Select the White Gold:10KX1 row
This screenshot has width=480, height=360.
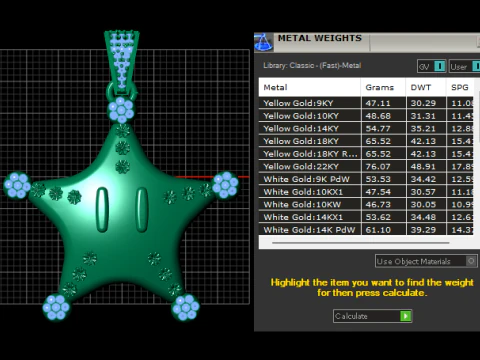point(366,192)
